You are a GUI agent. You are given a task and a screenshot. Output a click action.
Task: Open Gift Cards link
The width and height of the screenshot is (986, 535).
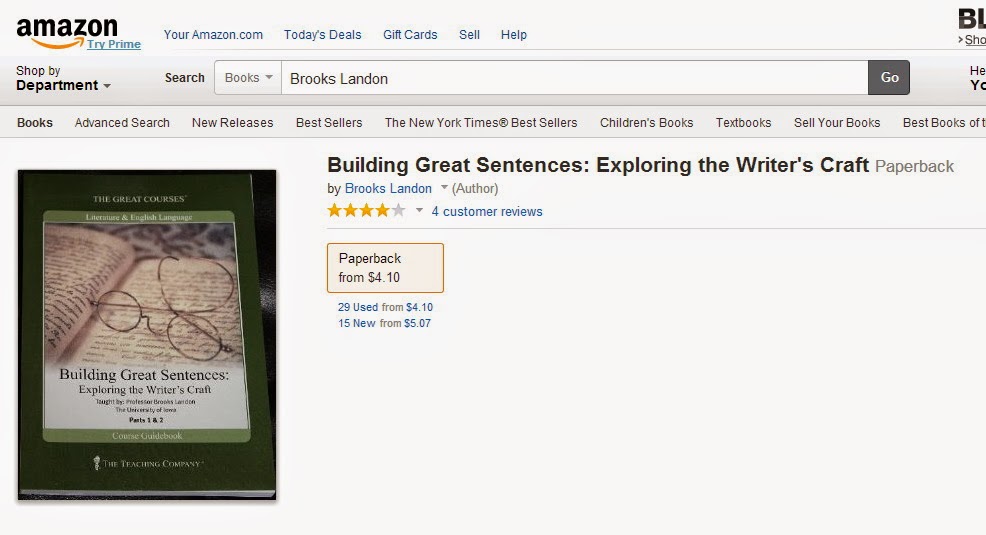point(410,34)
